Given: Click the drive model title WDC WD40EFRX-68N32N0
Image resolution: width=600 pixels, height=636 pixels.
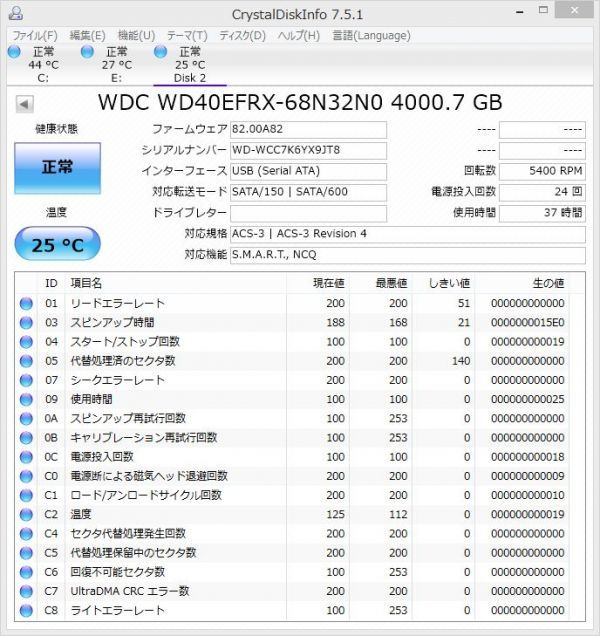Looking at the screenshot, I should coord(240,103).
